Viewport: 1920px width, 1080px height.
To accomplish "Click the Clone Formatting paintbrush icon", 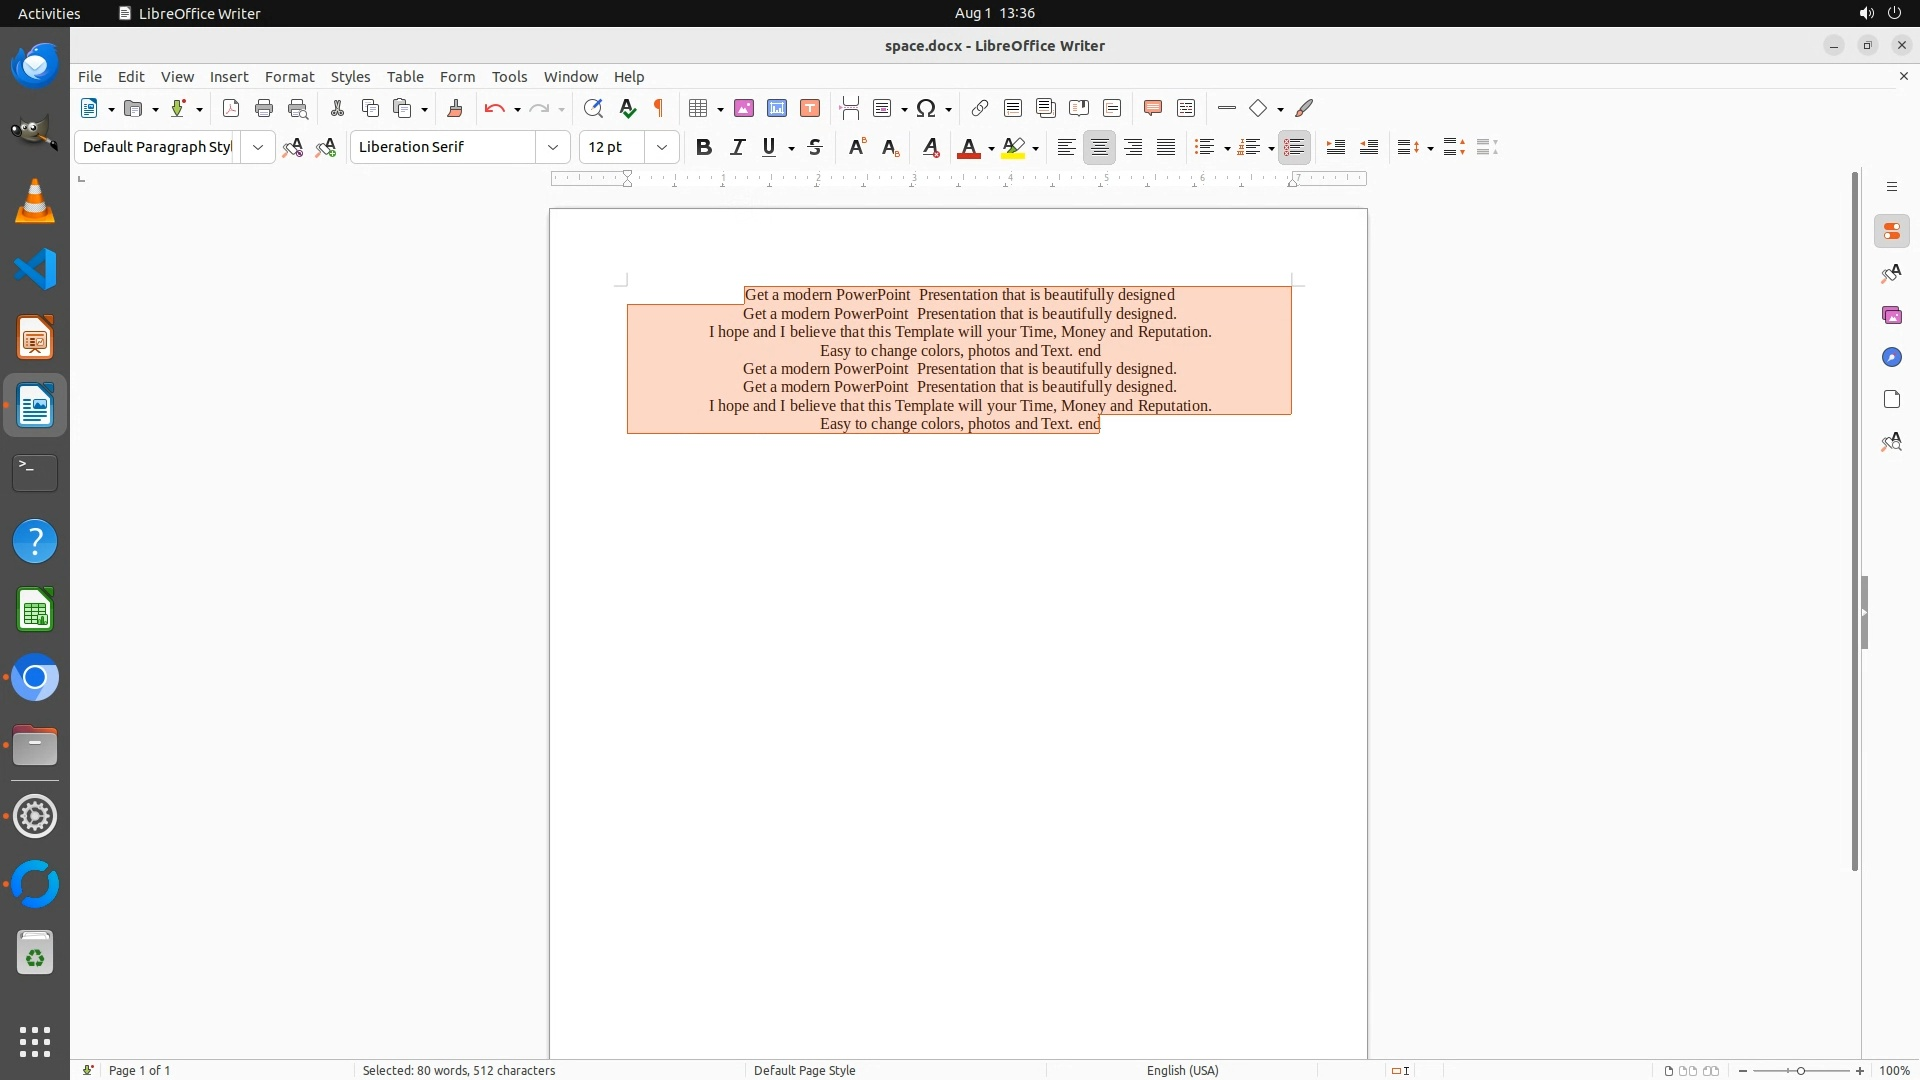I will (455, 108).
